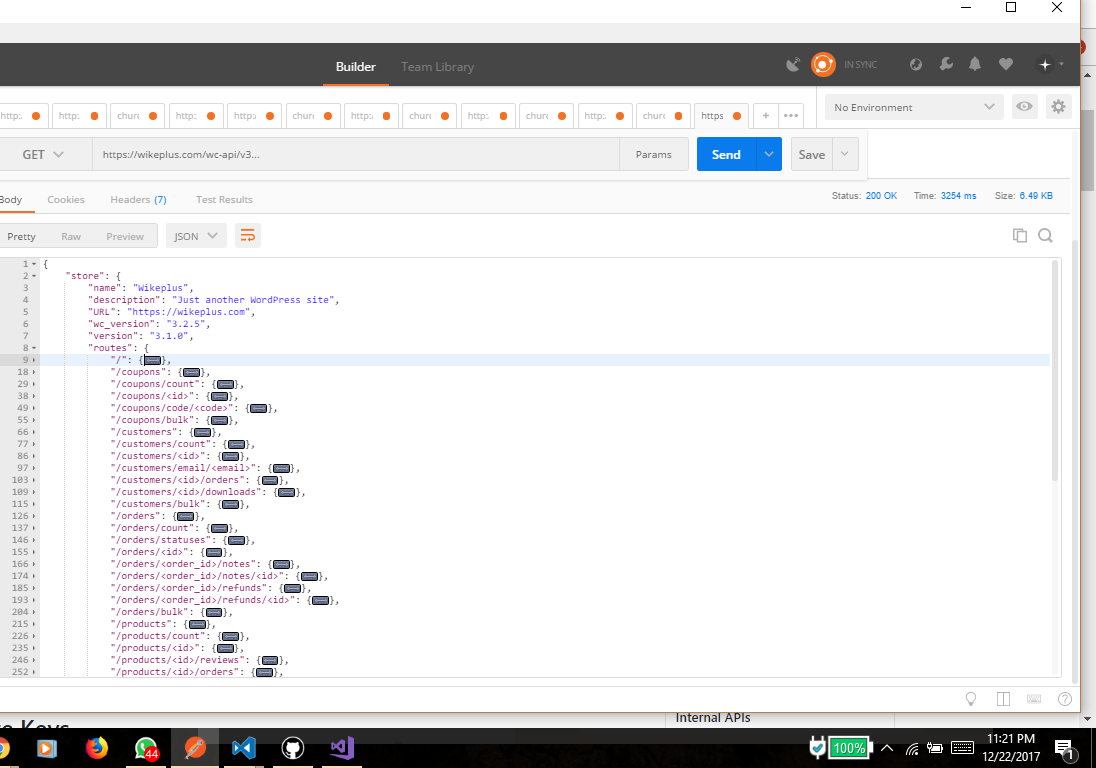Viewport: 1096px width, 768px height.
Task: Open WhatsApp from the taskbar
Action: (x=146, y=748)
